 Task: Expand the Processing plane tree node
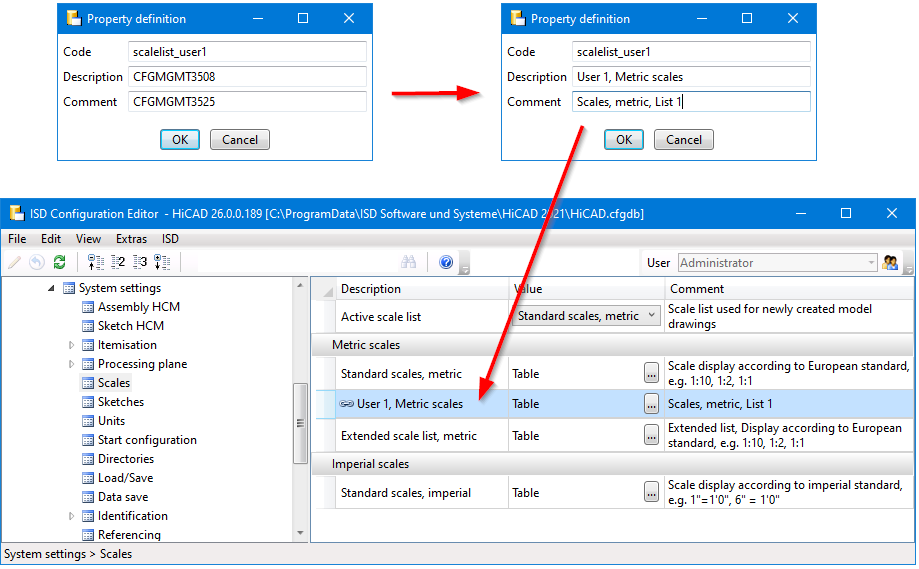[72, 364]
